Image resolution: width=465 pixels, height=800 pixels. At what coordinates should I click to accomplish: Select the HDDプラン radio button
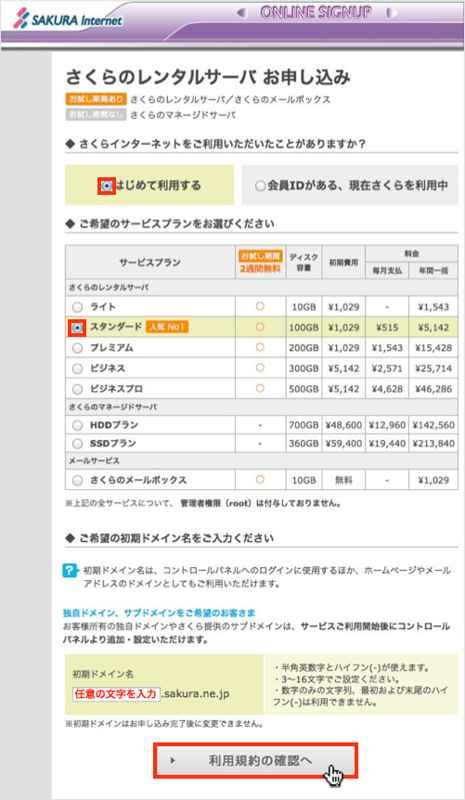[77, 425]
